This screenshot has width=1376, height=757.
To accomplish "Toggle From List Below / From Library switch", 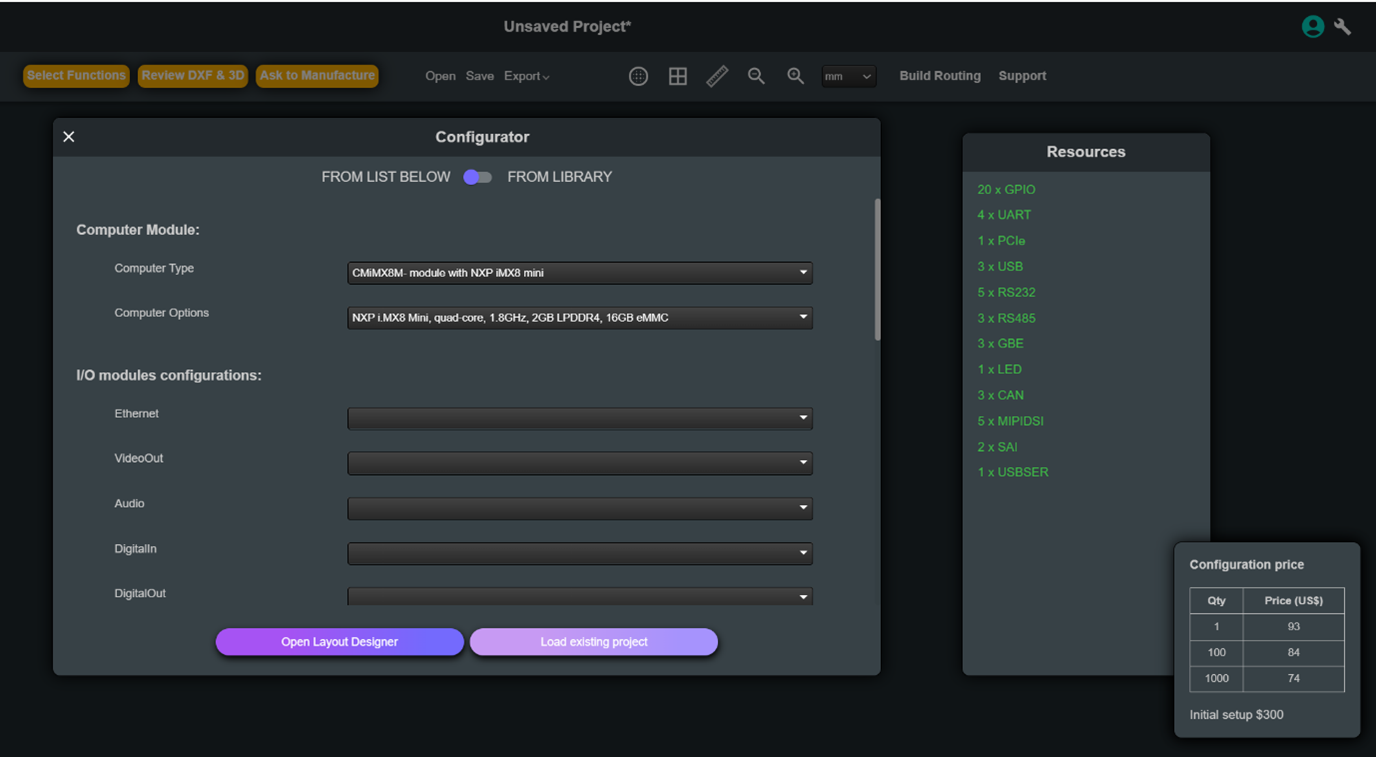I will (478, 177).
